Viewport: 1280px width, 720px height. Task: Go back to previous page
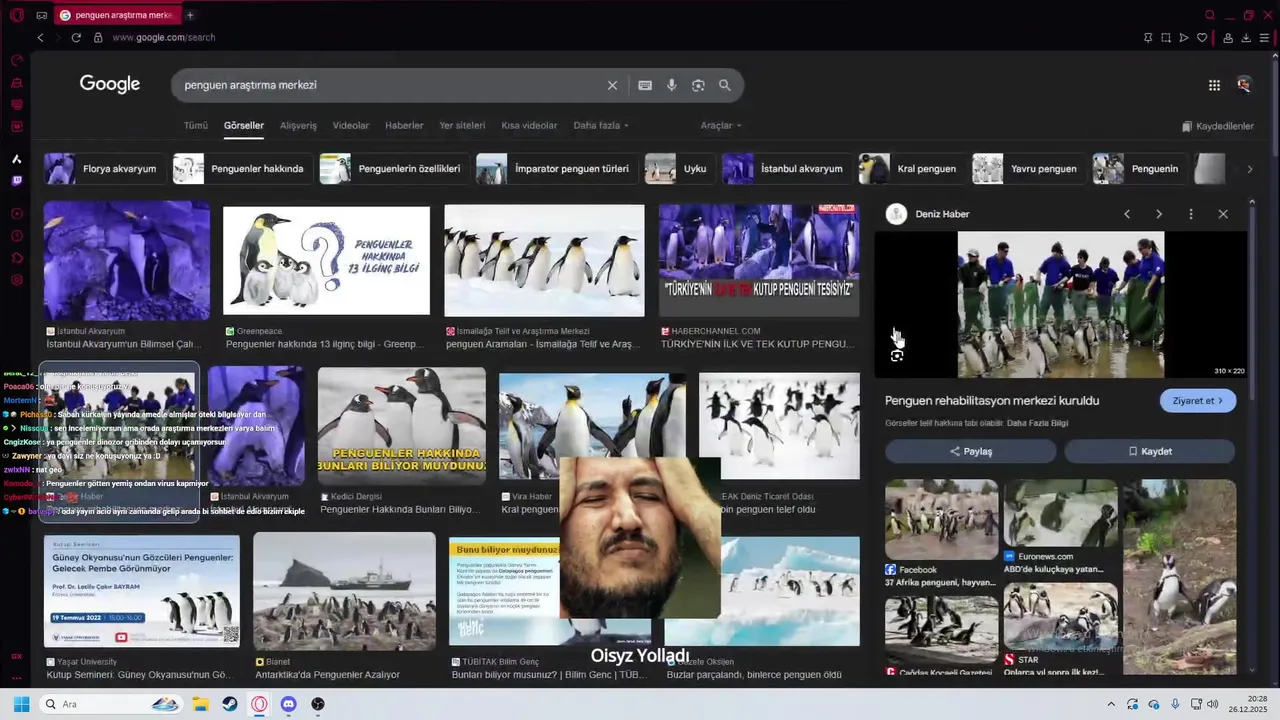[x=40, y=37]
